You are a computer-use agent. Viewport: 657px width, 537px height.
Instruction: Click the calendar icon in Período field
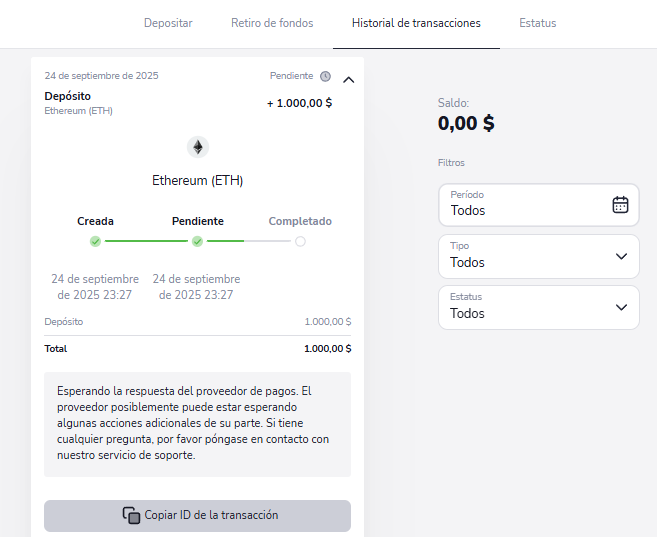620,205
